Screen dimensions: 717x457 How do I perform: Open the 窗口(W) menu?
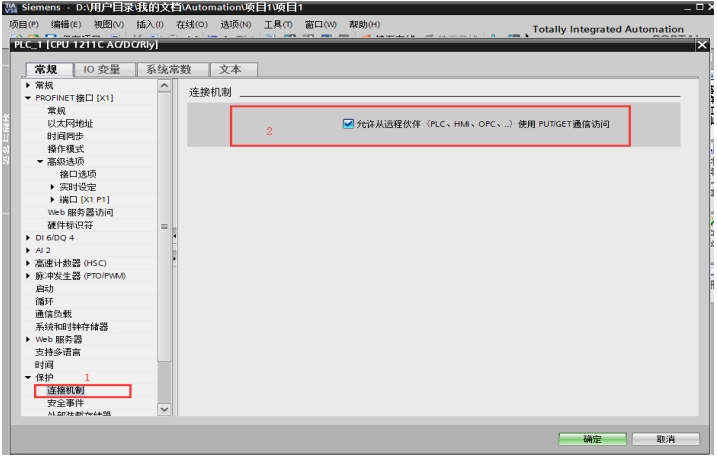coord(321,24)
